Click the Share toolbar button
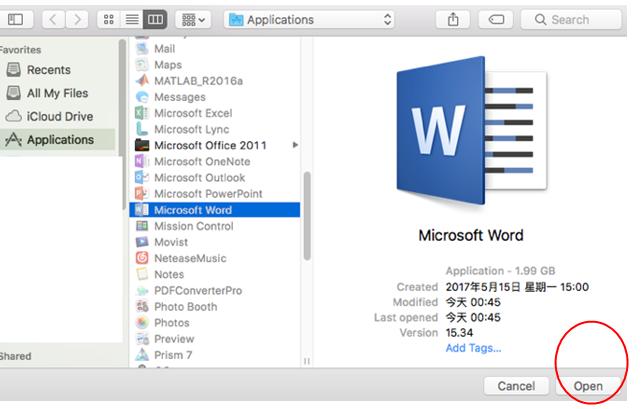The height and width of the screenshot is (409, 642). tap(453, 19)
